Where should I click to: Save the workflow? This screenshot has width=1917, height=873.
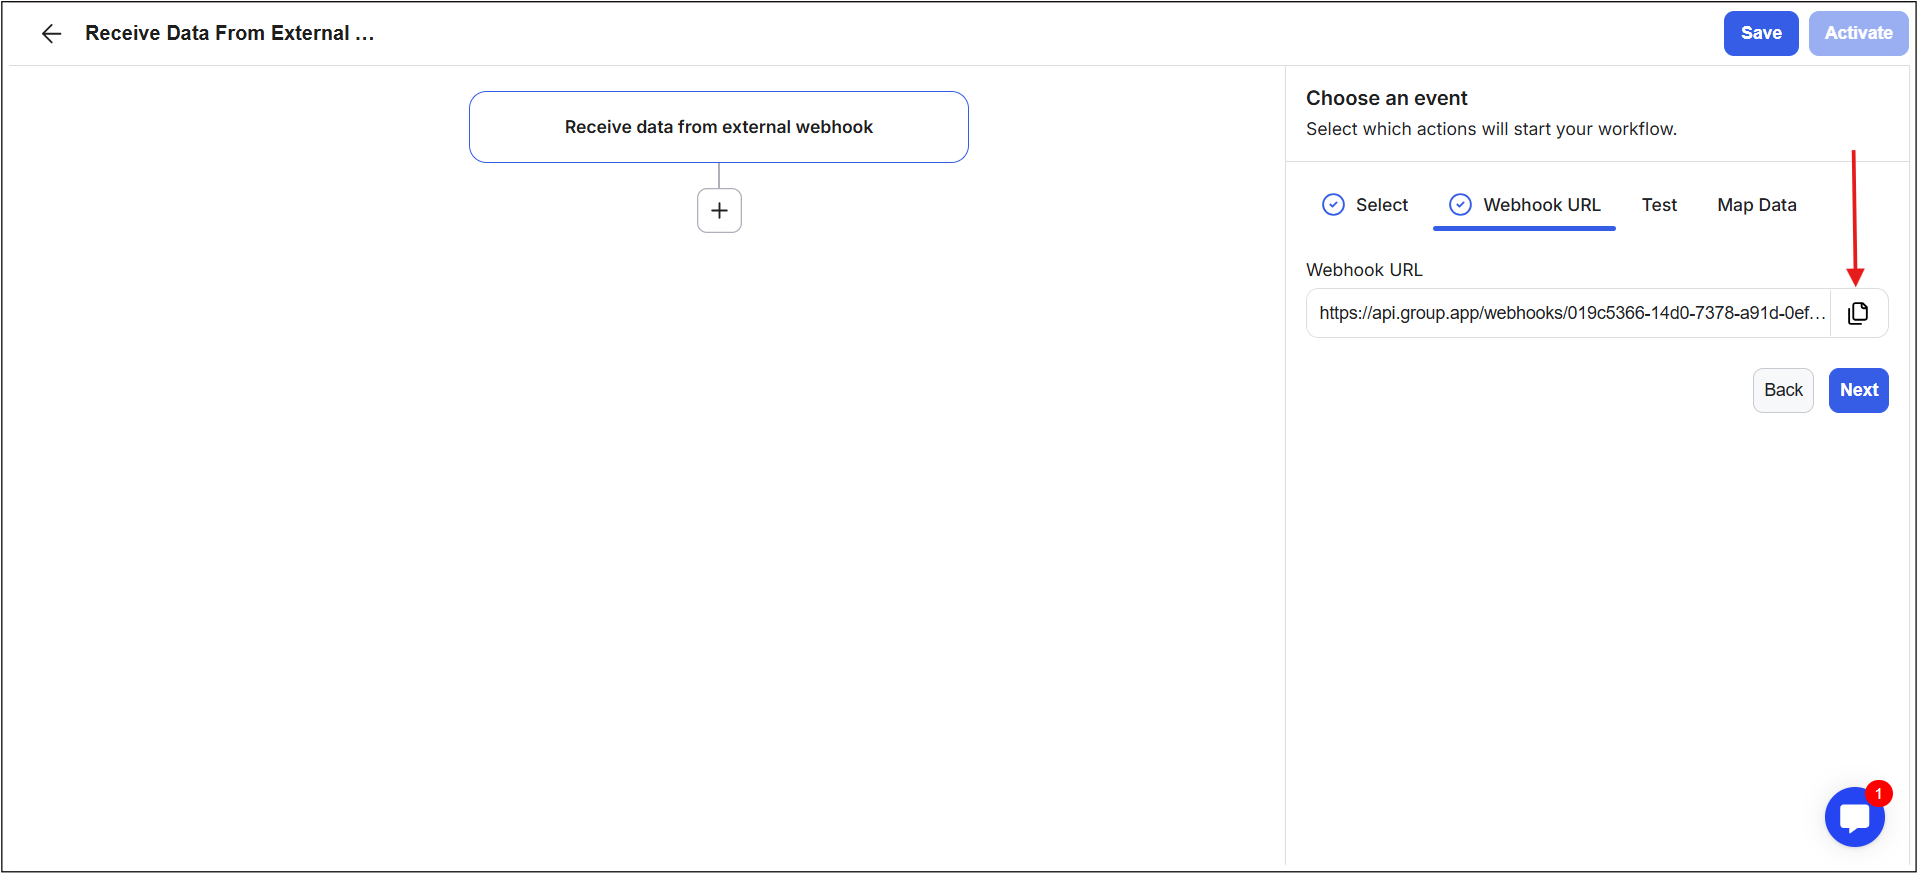tap(1760, 33)
